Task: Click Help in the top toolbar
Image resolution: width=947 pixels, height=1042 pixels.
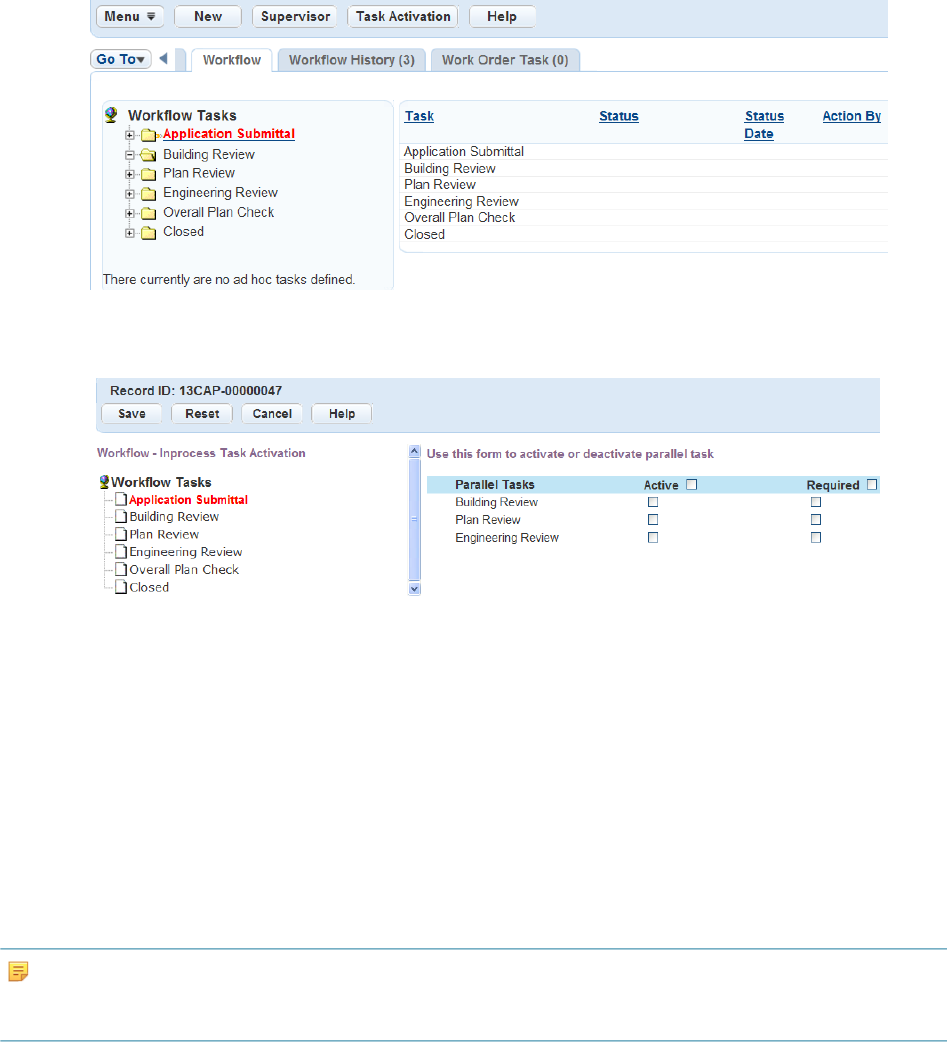Action: tap(502, 17)
